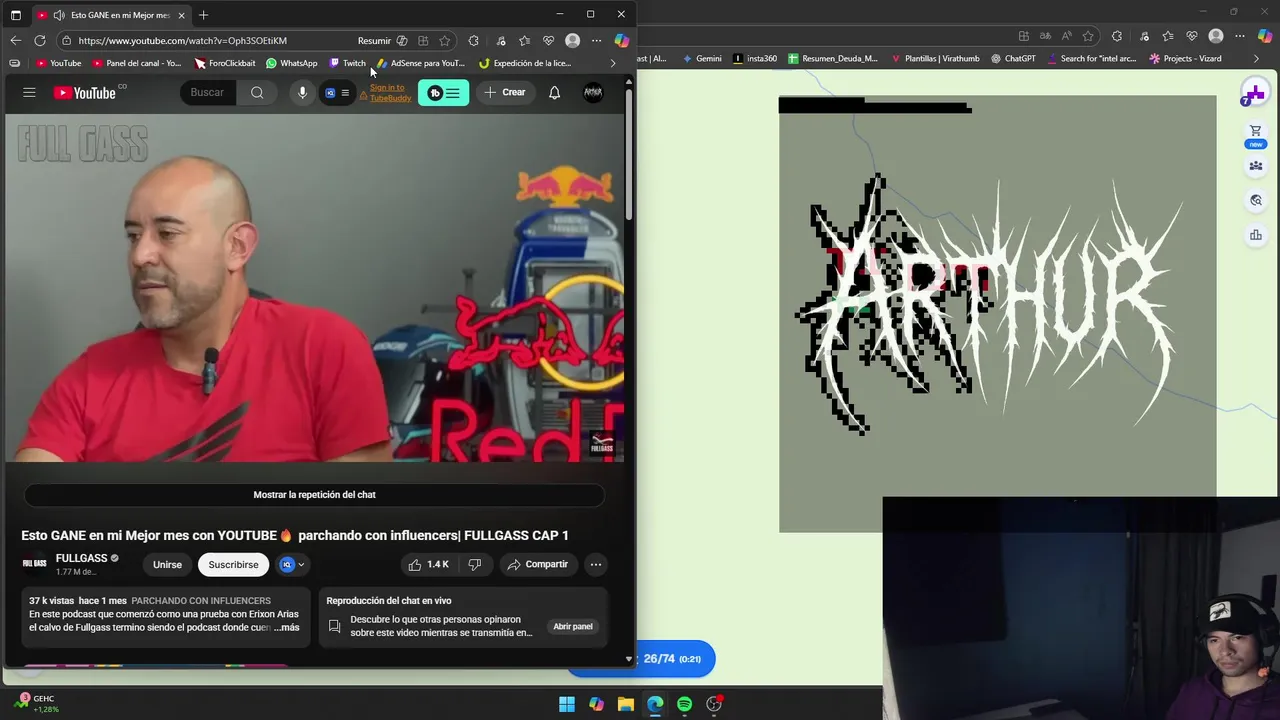Open YouTube notifications bell
Image resolution: width=1280 pixels, height=720 pixels.
(554, 92)
